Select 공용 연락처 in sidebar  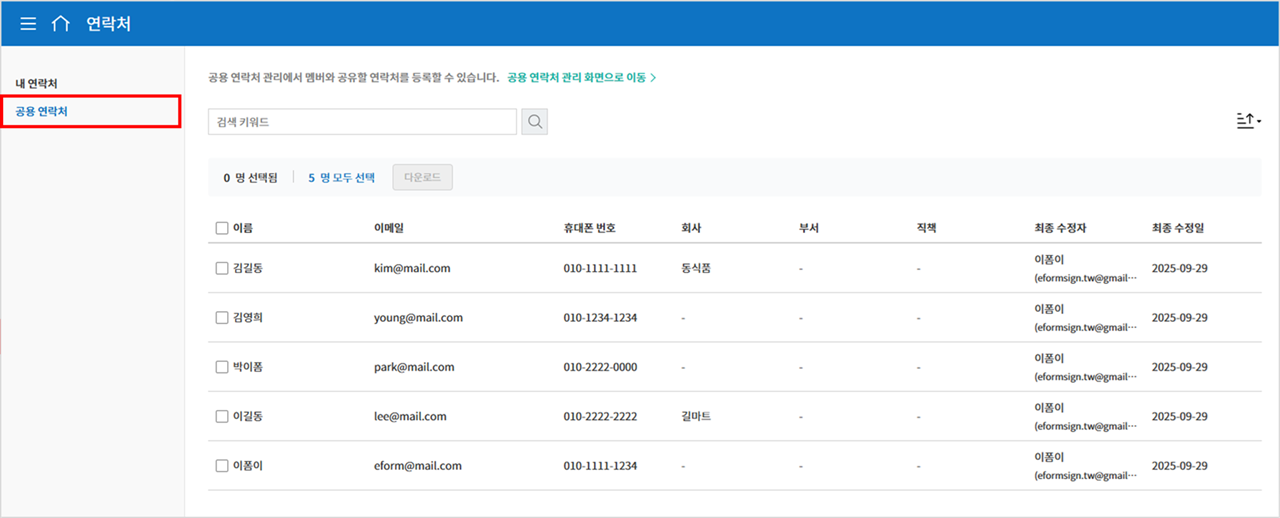point(42,111)
